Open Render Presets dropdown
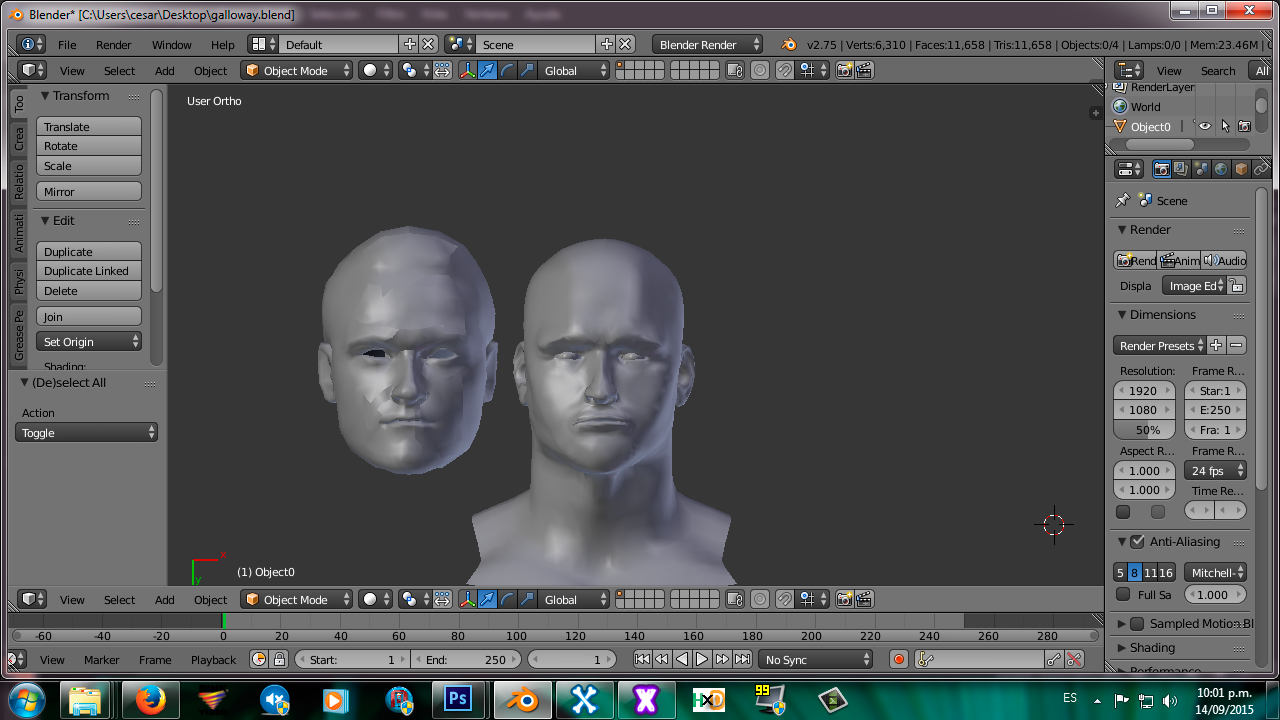This screenshot has height=720, width=1280. tap(1160, 345)
